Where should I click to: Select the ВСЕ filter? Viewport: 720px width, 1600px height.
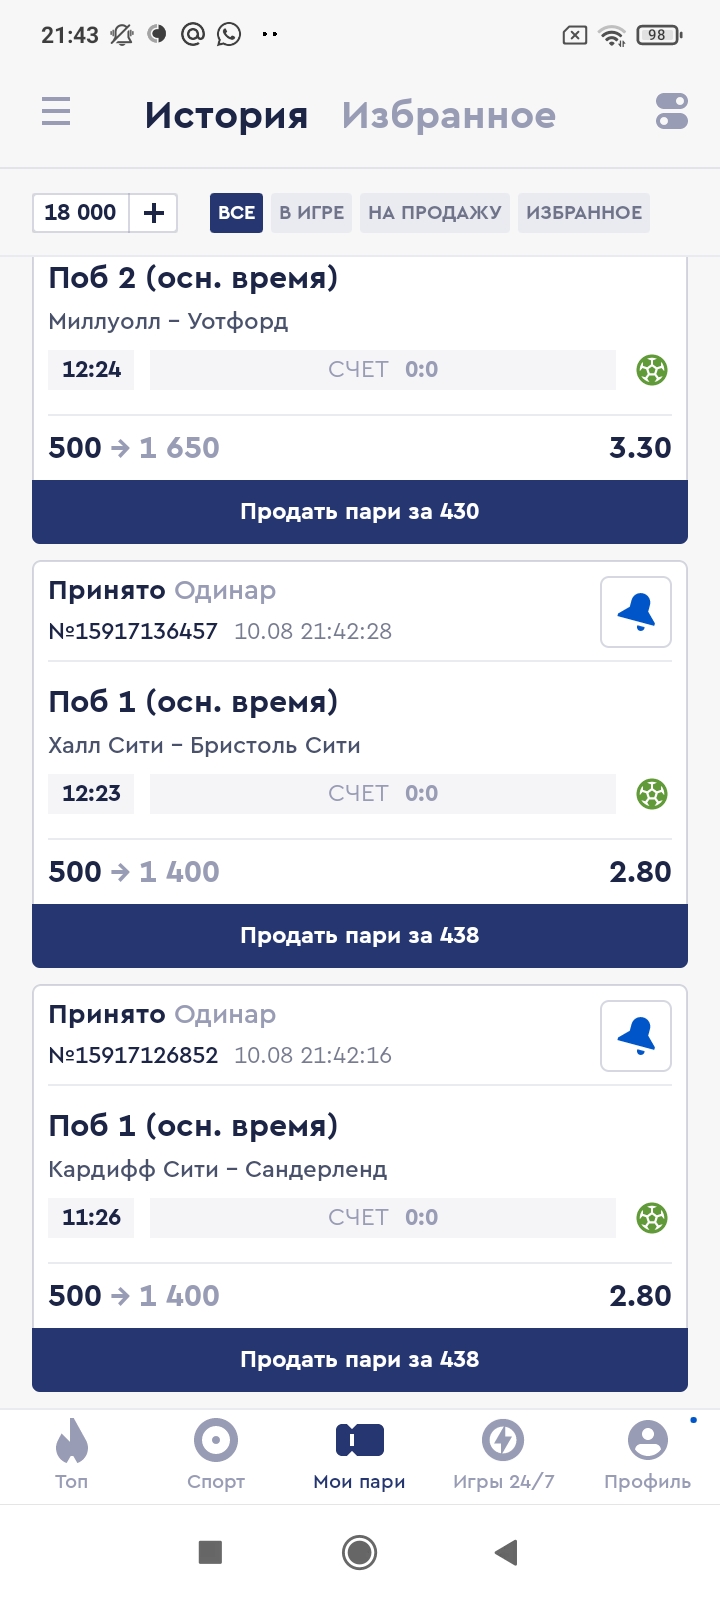(236, 213)
